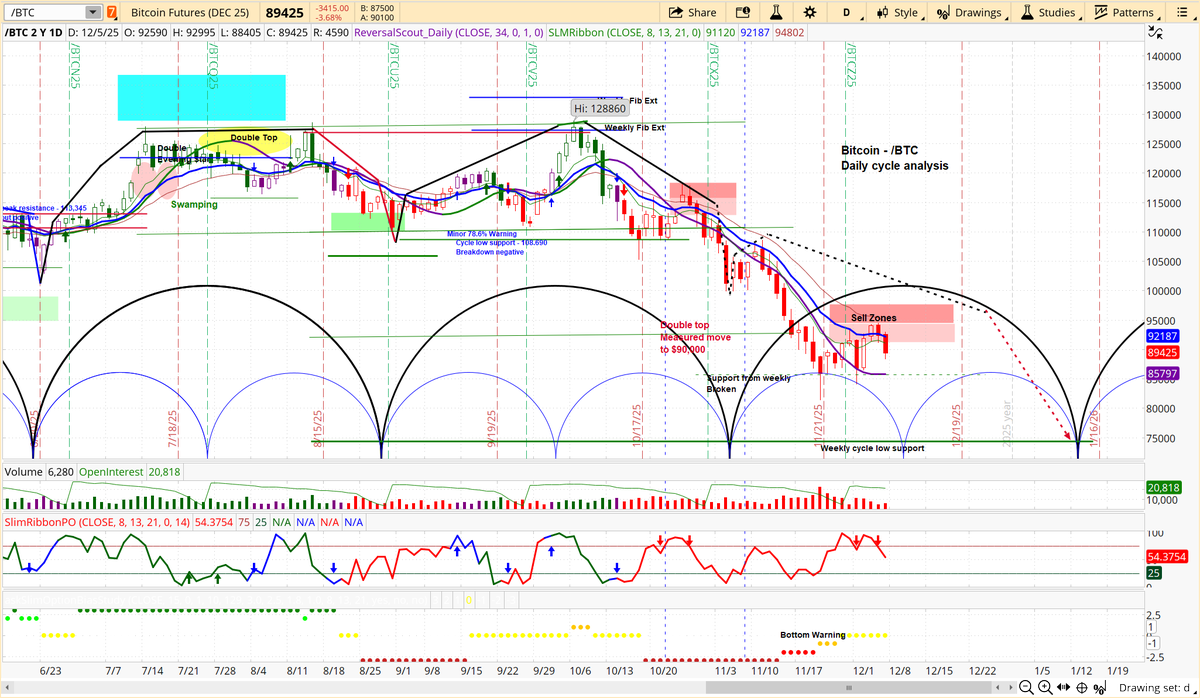The height and width of the screenshot is (698, 1200).
Task: Open the Patterns menu
Action: click(x=1124, y=13)
